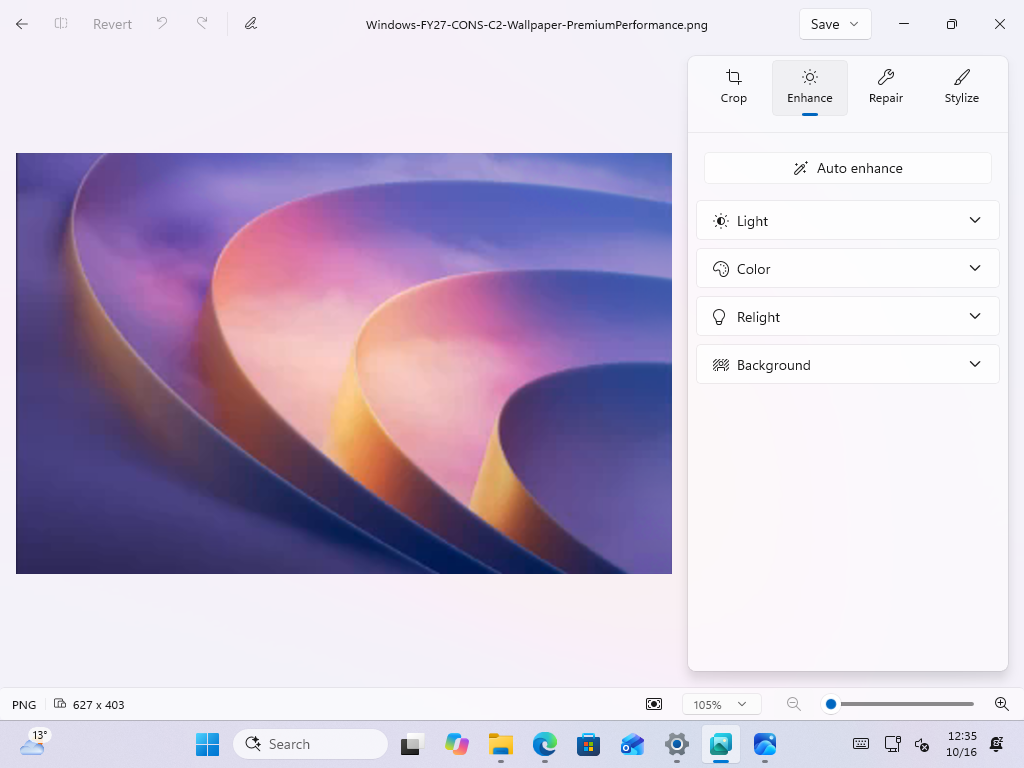Image resolution: width=1024 pixels, height=768 pixels.
Task: Open Task View from the taskbar
Action: click(412, 744)
